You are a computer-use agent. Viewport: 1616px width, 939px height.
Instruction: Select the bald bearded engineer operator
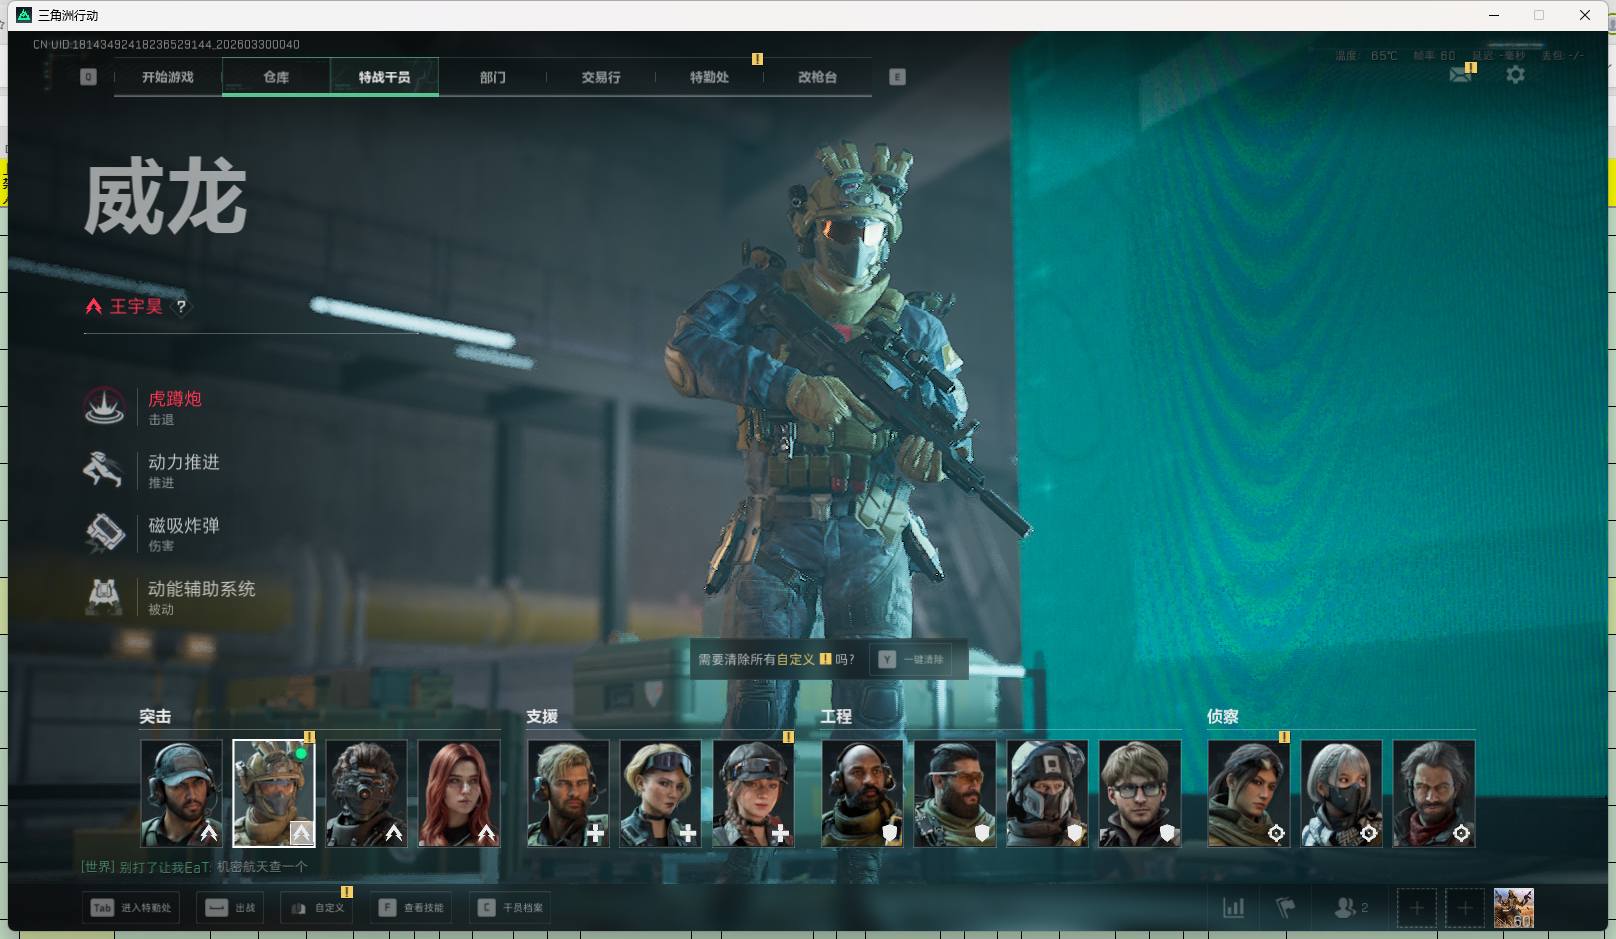(x=862, y=793)
